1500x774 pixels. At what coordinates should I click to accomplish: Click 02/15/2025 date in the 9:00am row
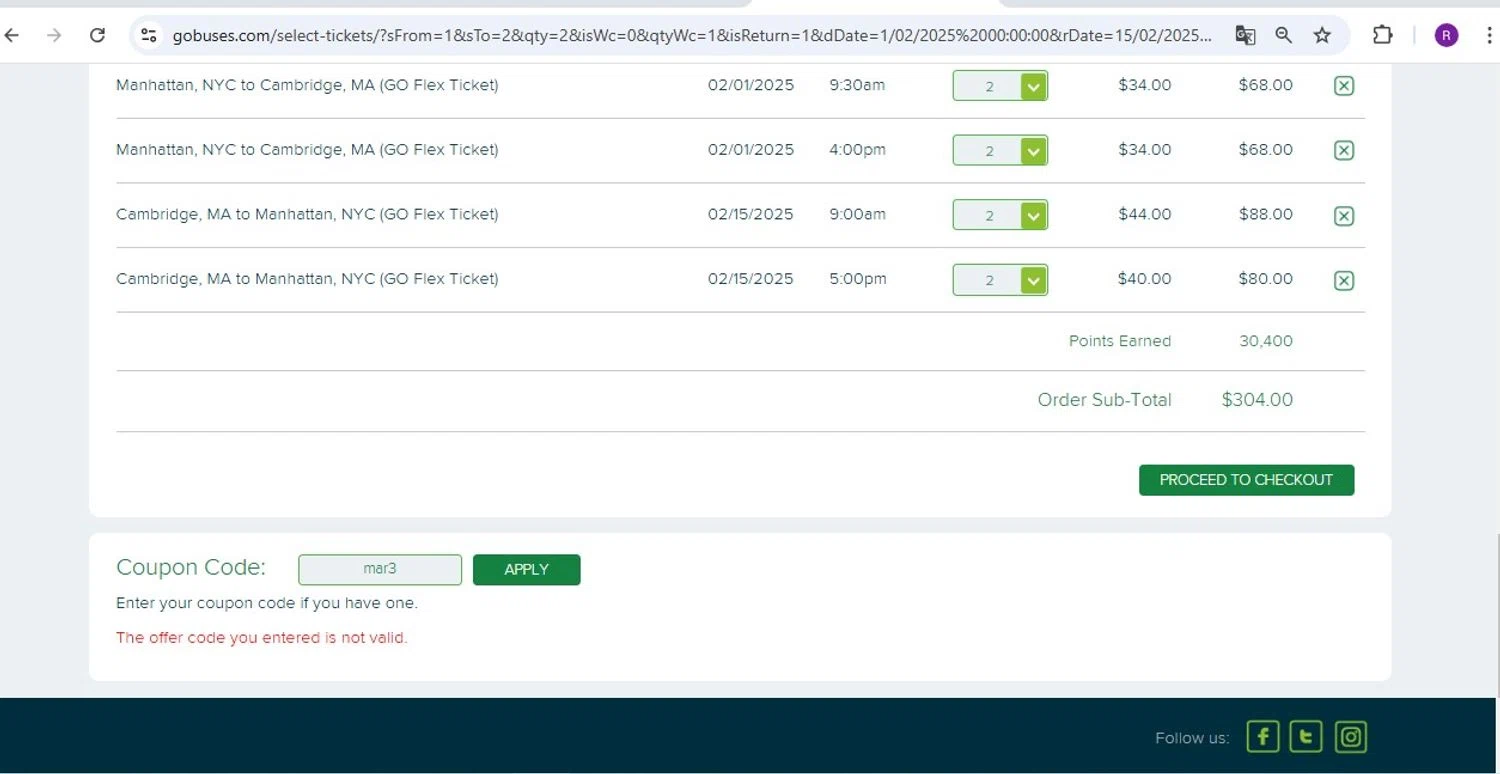pos(751,214)
